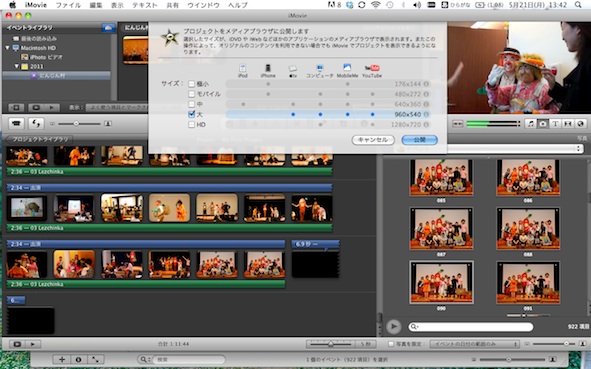Play selected photo preview in media browser

point(393,326)
